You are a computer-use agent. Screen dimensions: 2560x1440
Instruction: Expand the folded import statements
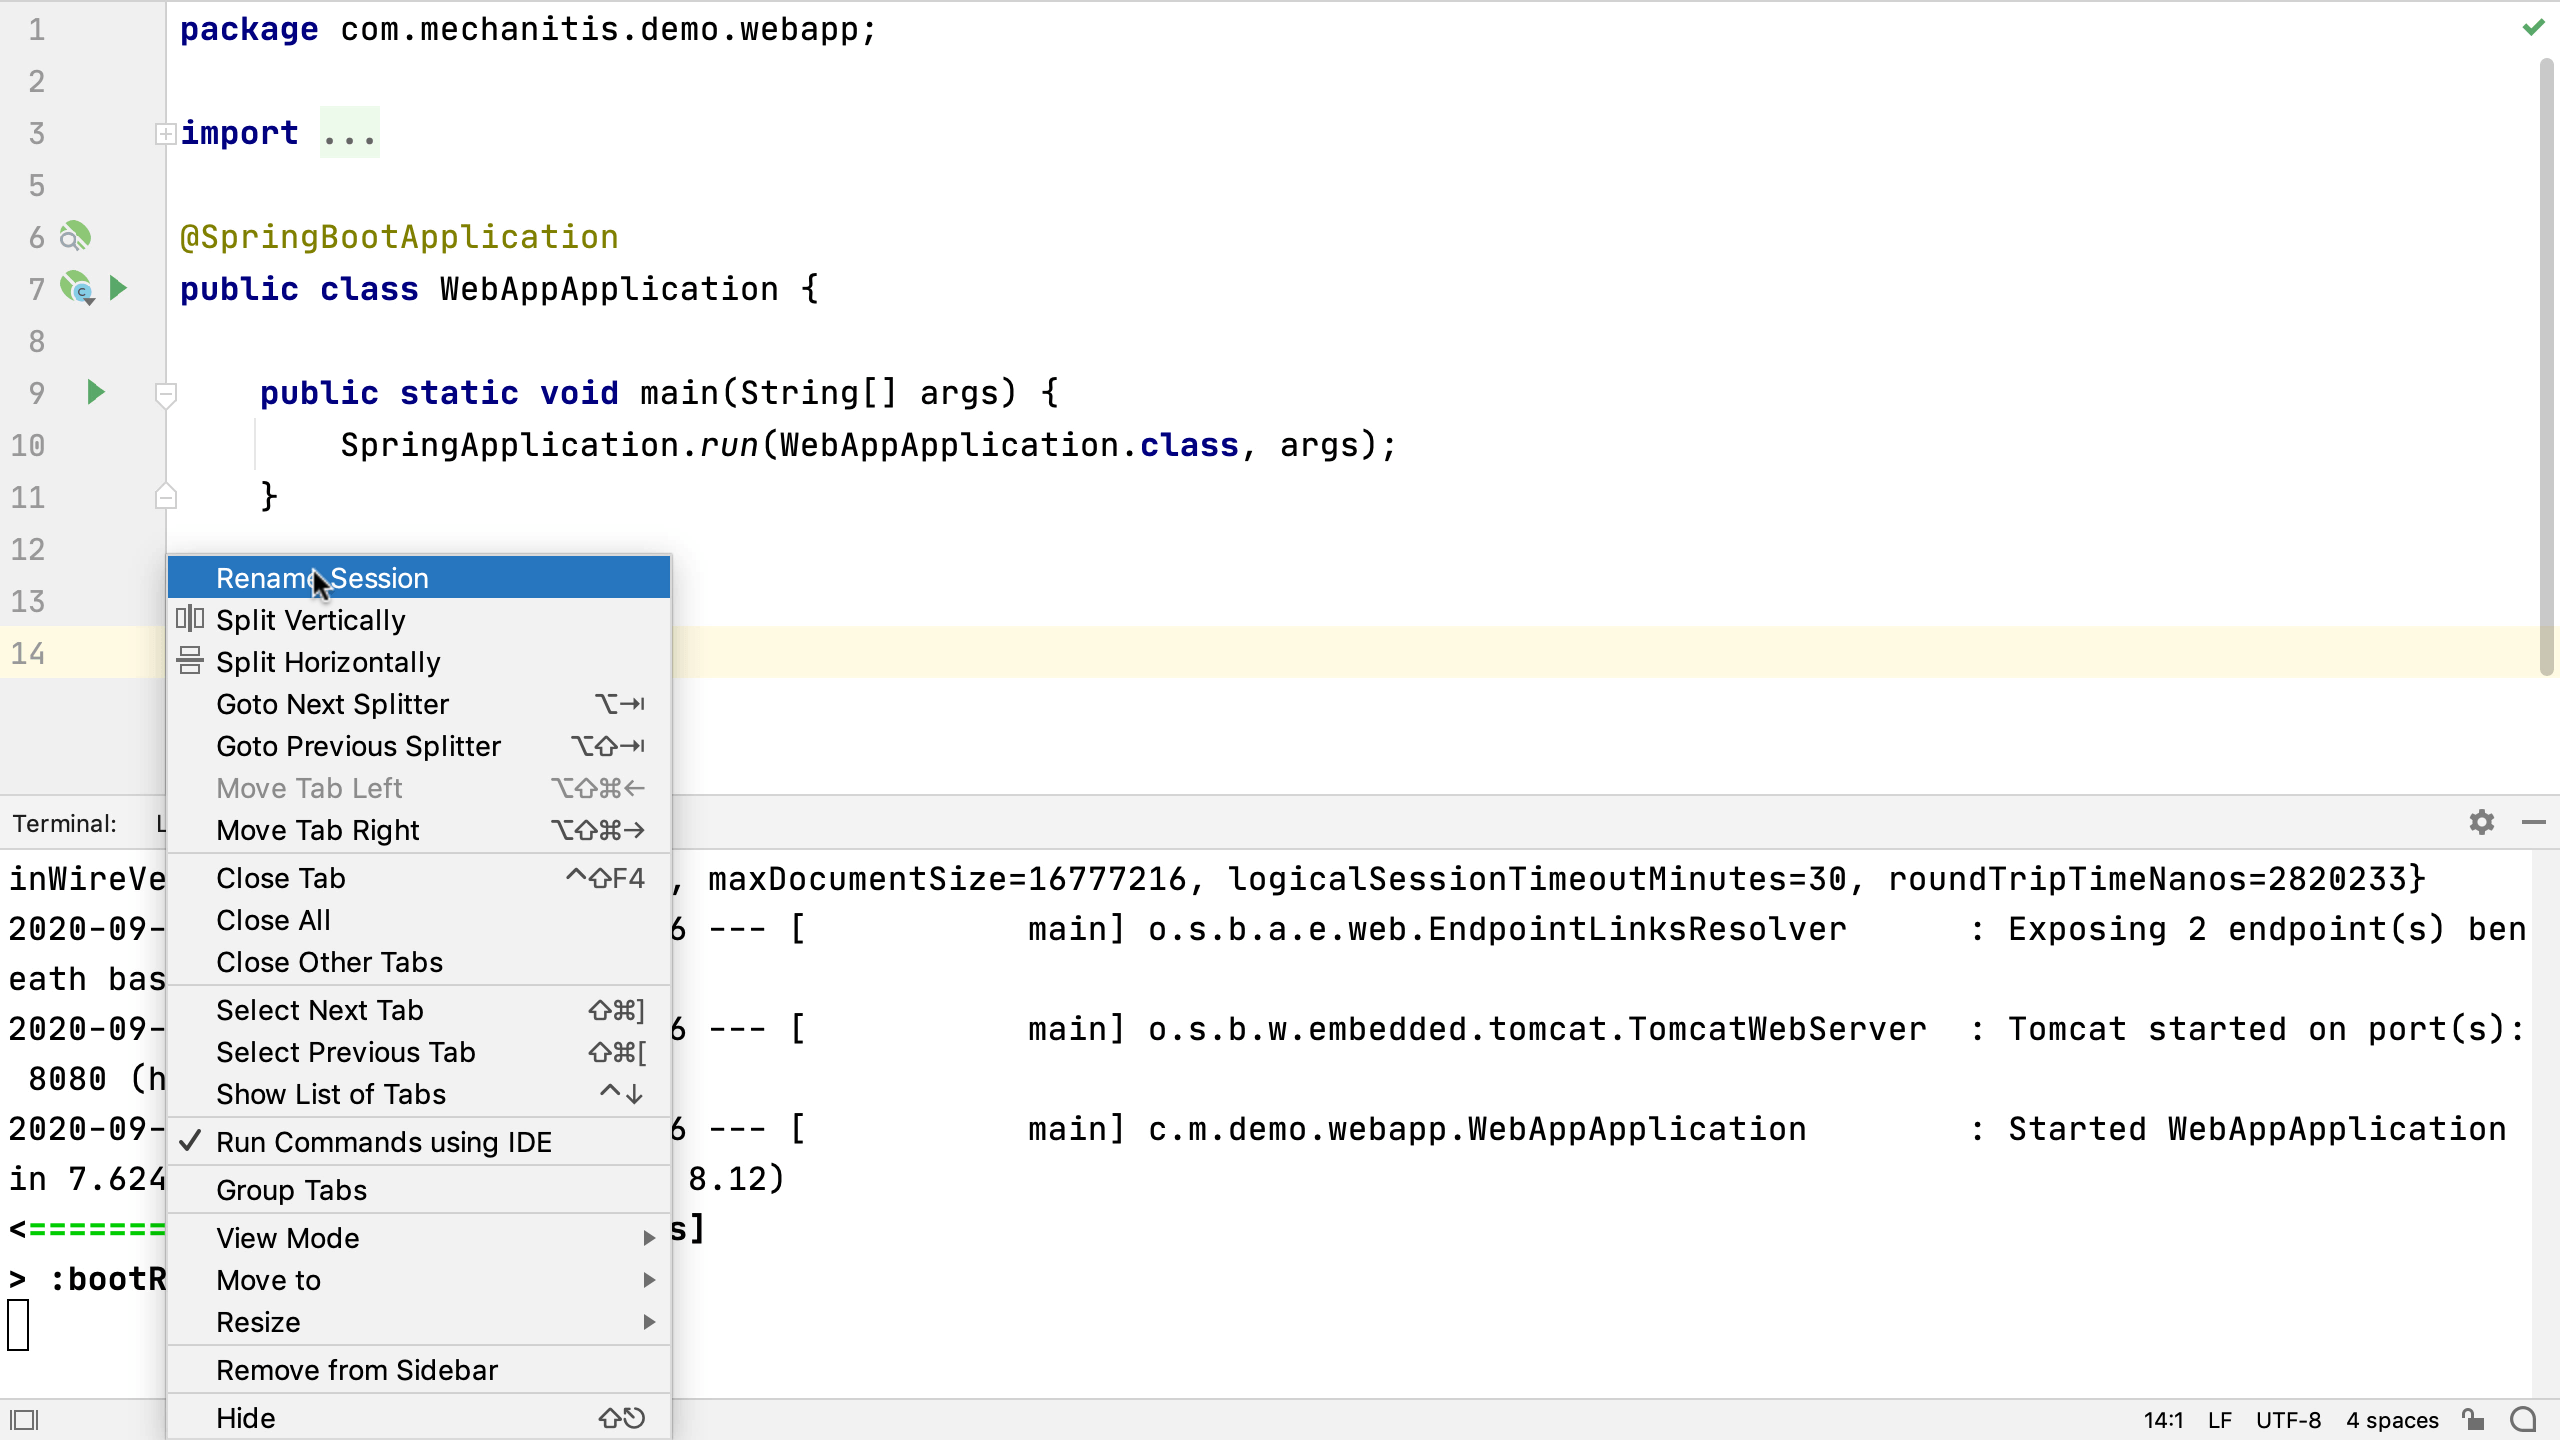click(x=166, y=133)
